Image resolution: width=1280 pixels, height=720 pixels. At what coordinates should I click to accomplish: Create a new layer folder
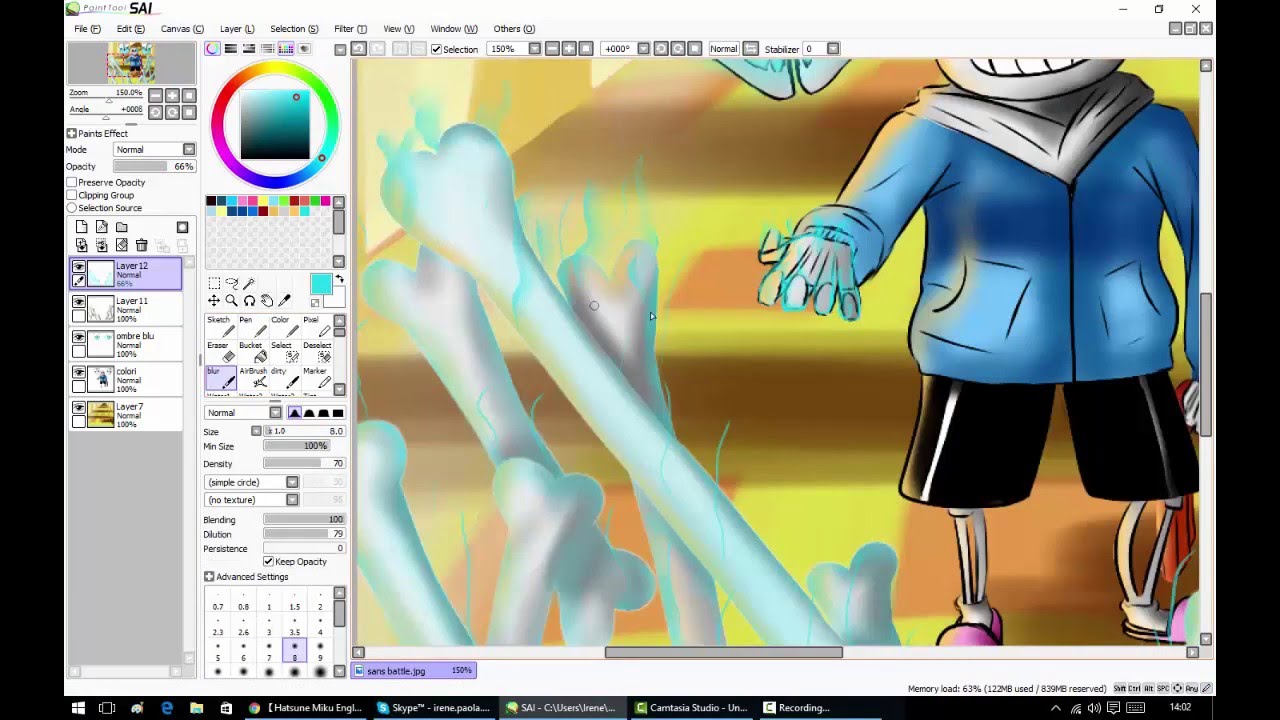coord(122,228)
